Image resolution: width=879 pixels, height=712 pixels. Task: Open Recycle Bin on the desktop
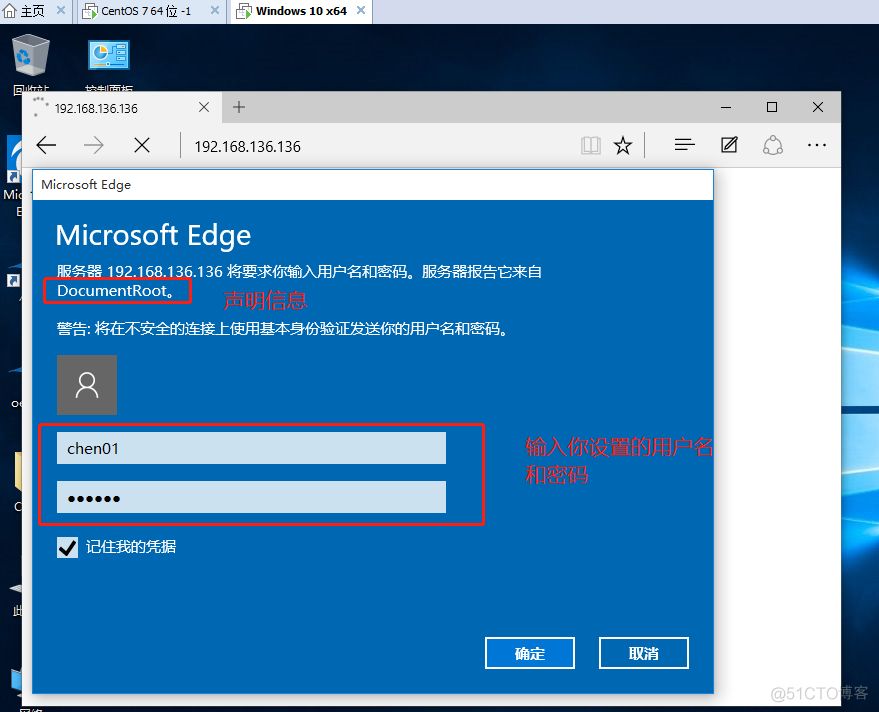(31, 62)
